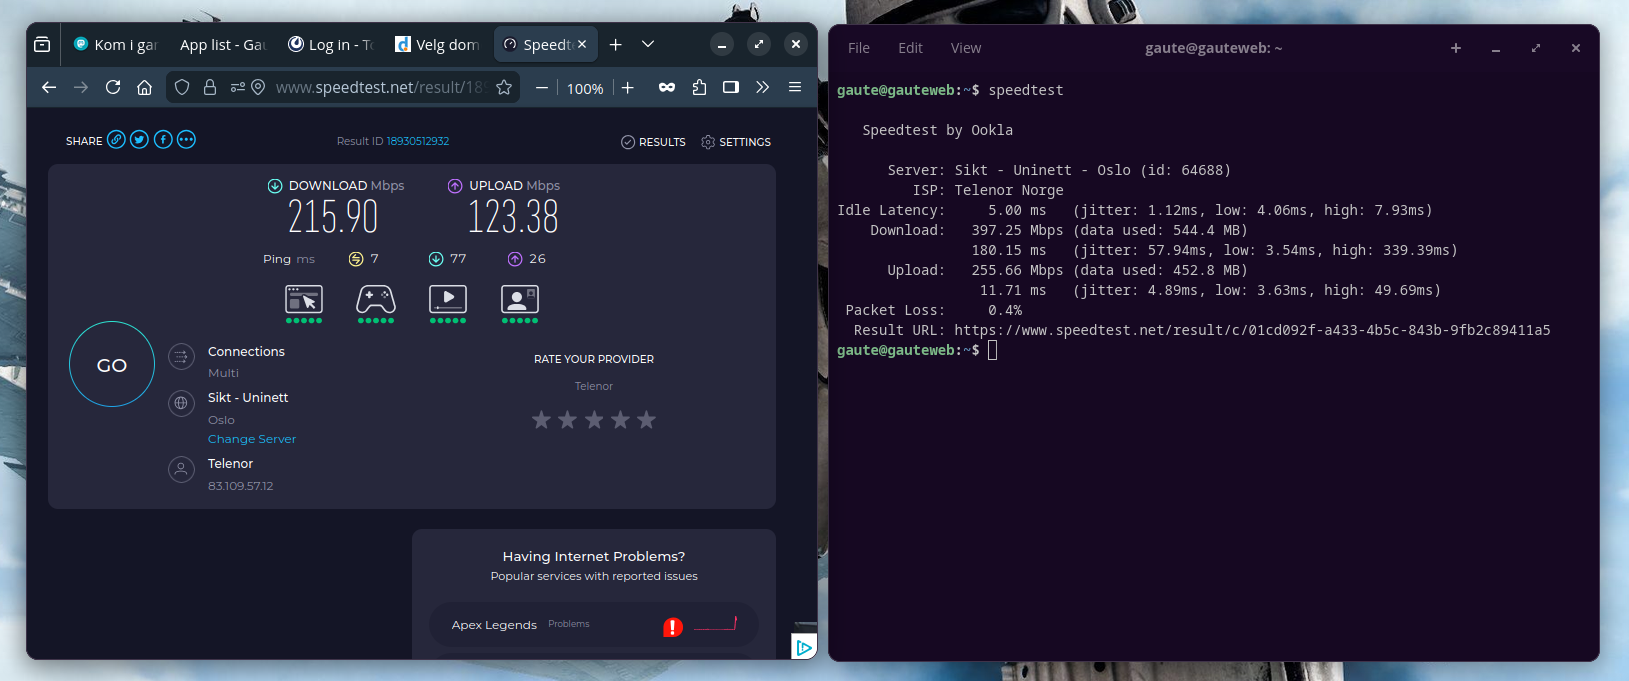Open the Firefox hamburger menu
The image size is (1629, 681).
[795, 88]
